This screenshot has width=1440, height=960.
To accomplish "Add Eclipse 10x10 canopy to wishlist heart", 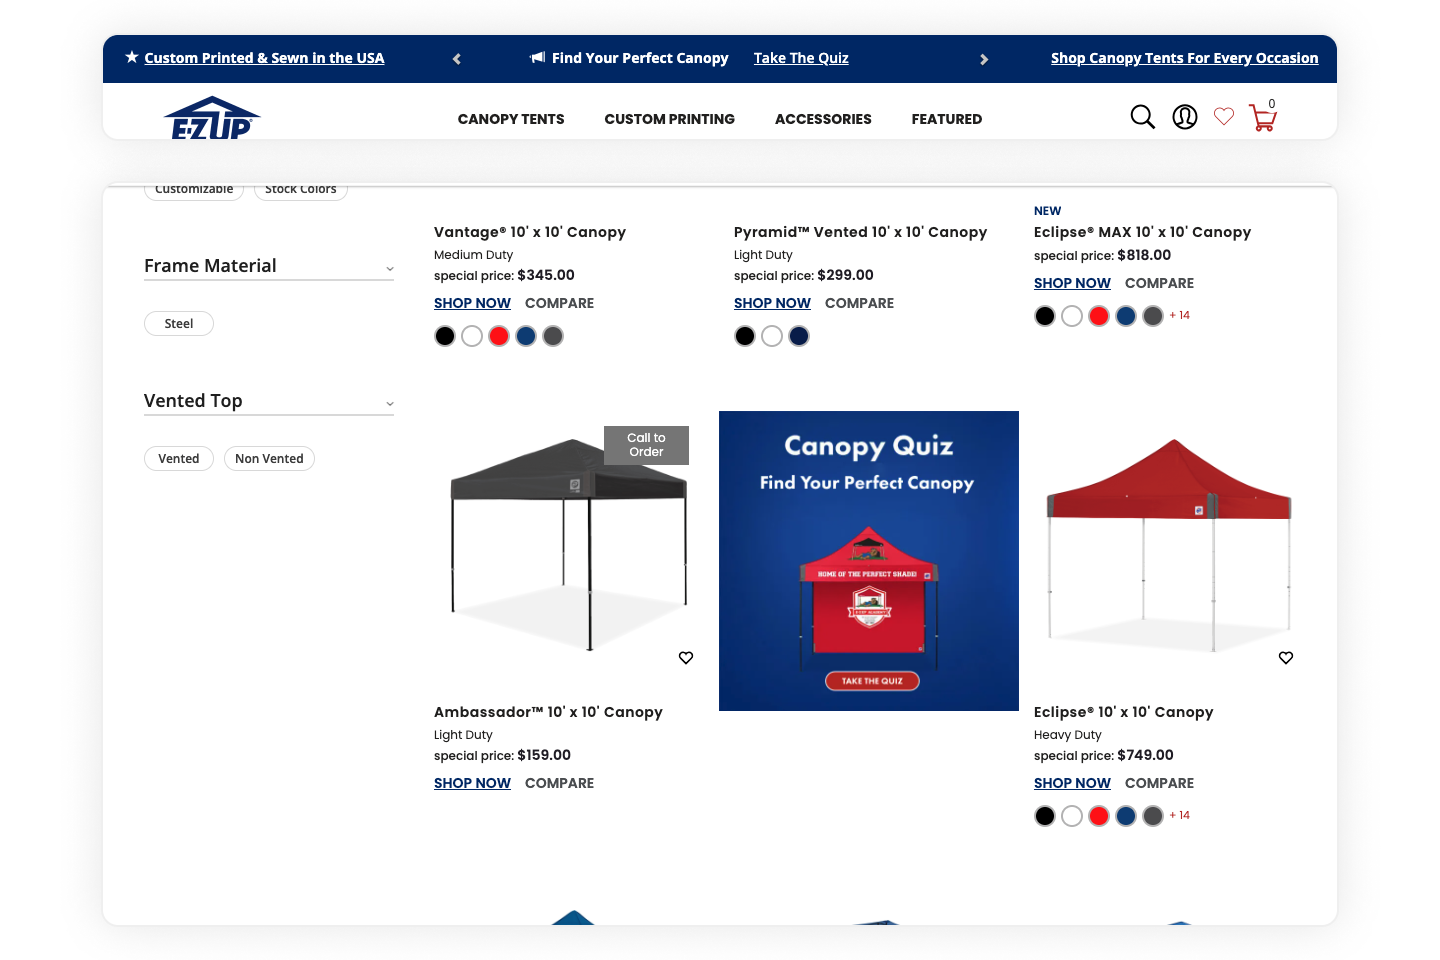I will (x=1286, y=657).
